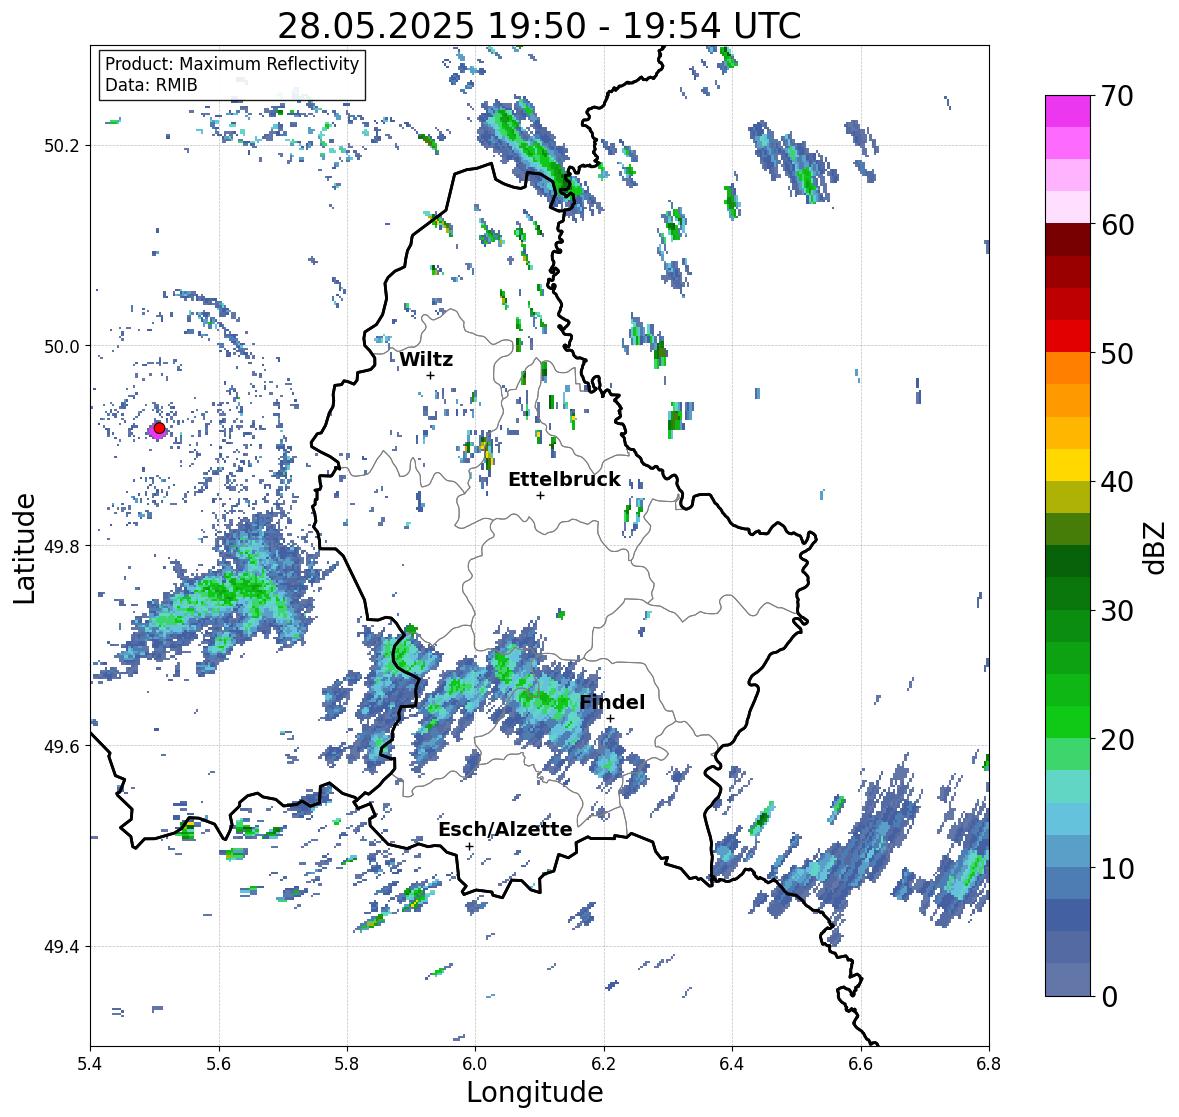Image resolution: width=1179 pixels, height=1117 pixels.
Task: Click the colorbar tick label 0
Action: (x=1109, y=997)
